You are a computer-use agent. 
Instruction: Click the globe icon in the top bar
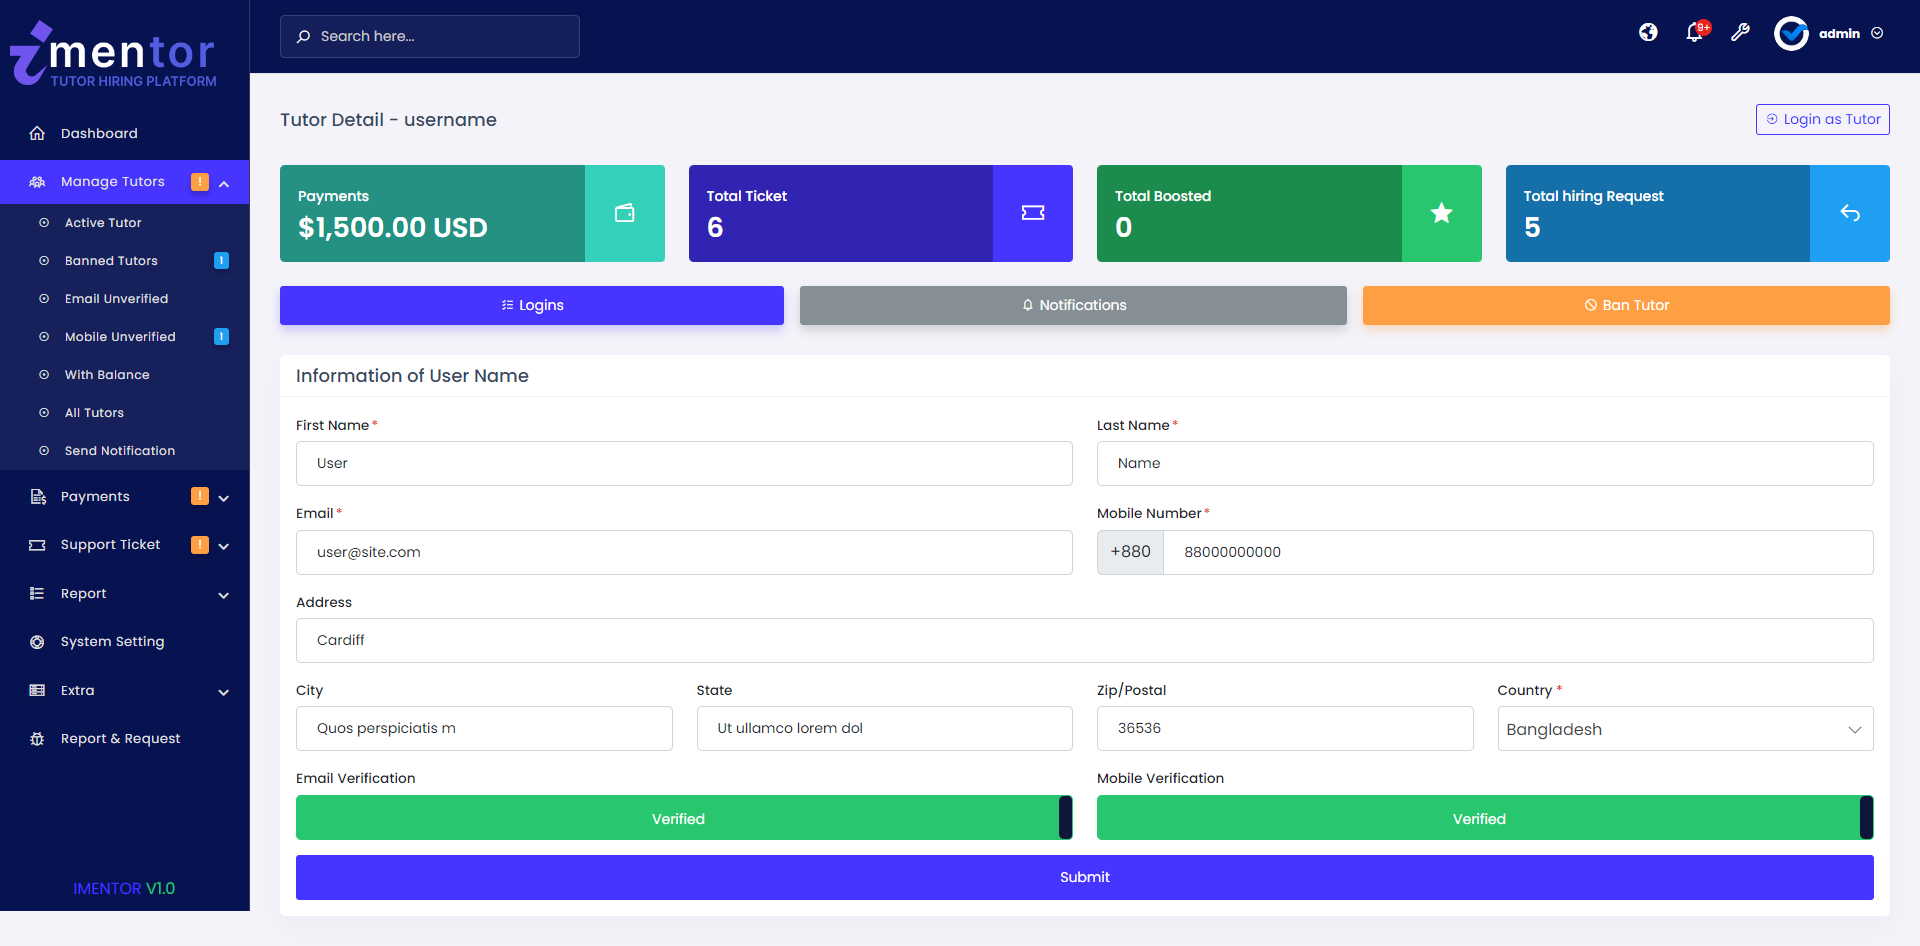1648,32
